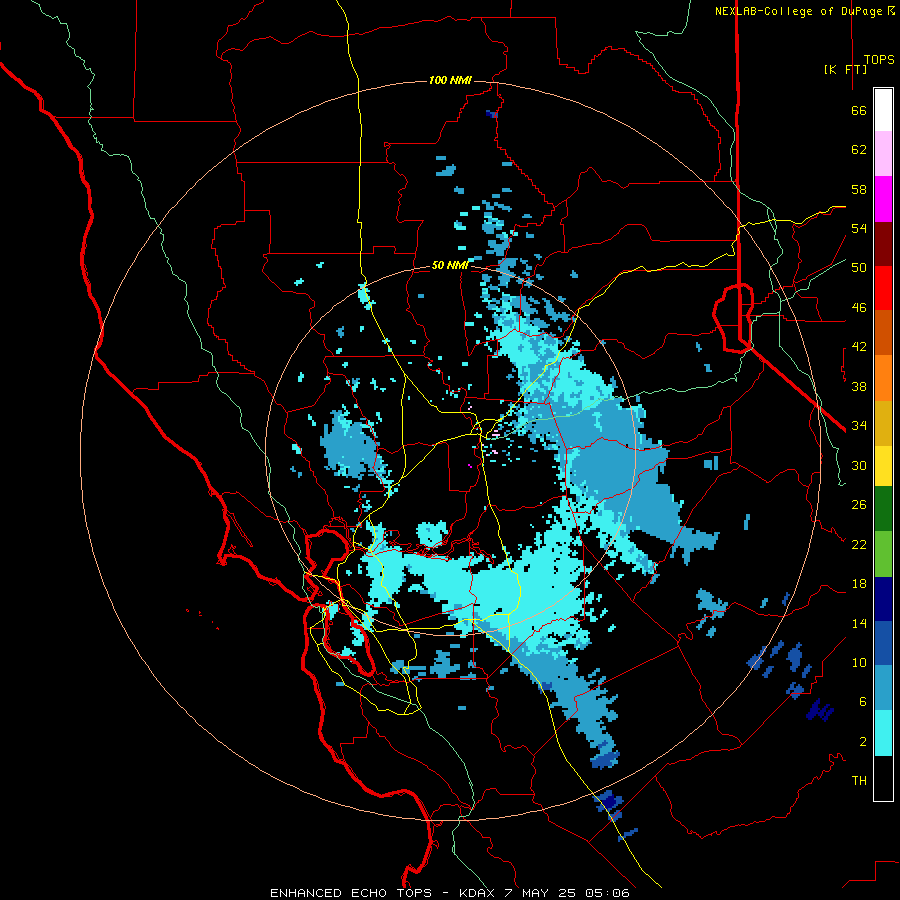Click the bright red legend swatch

click(x=883, y=288)
